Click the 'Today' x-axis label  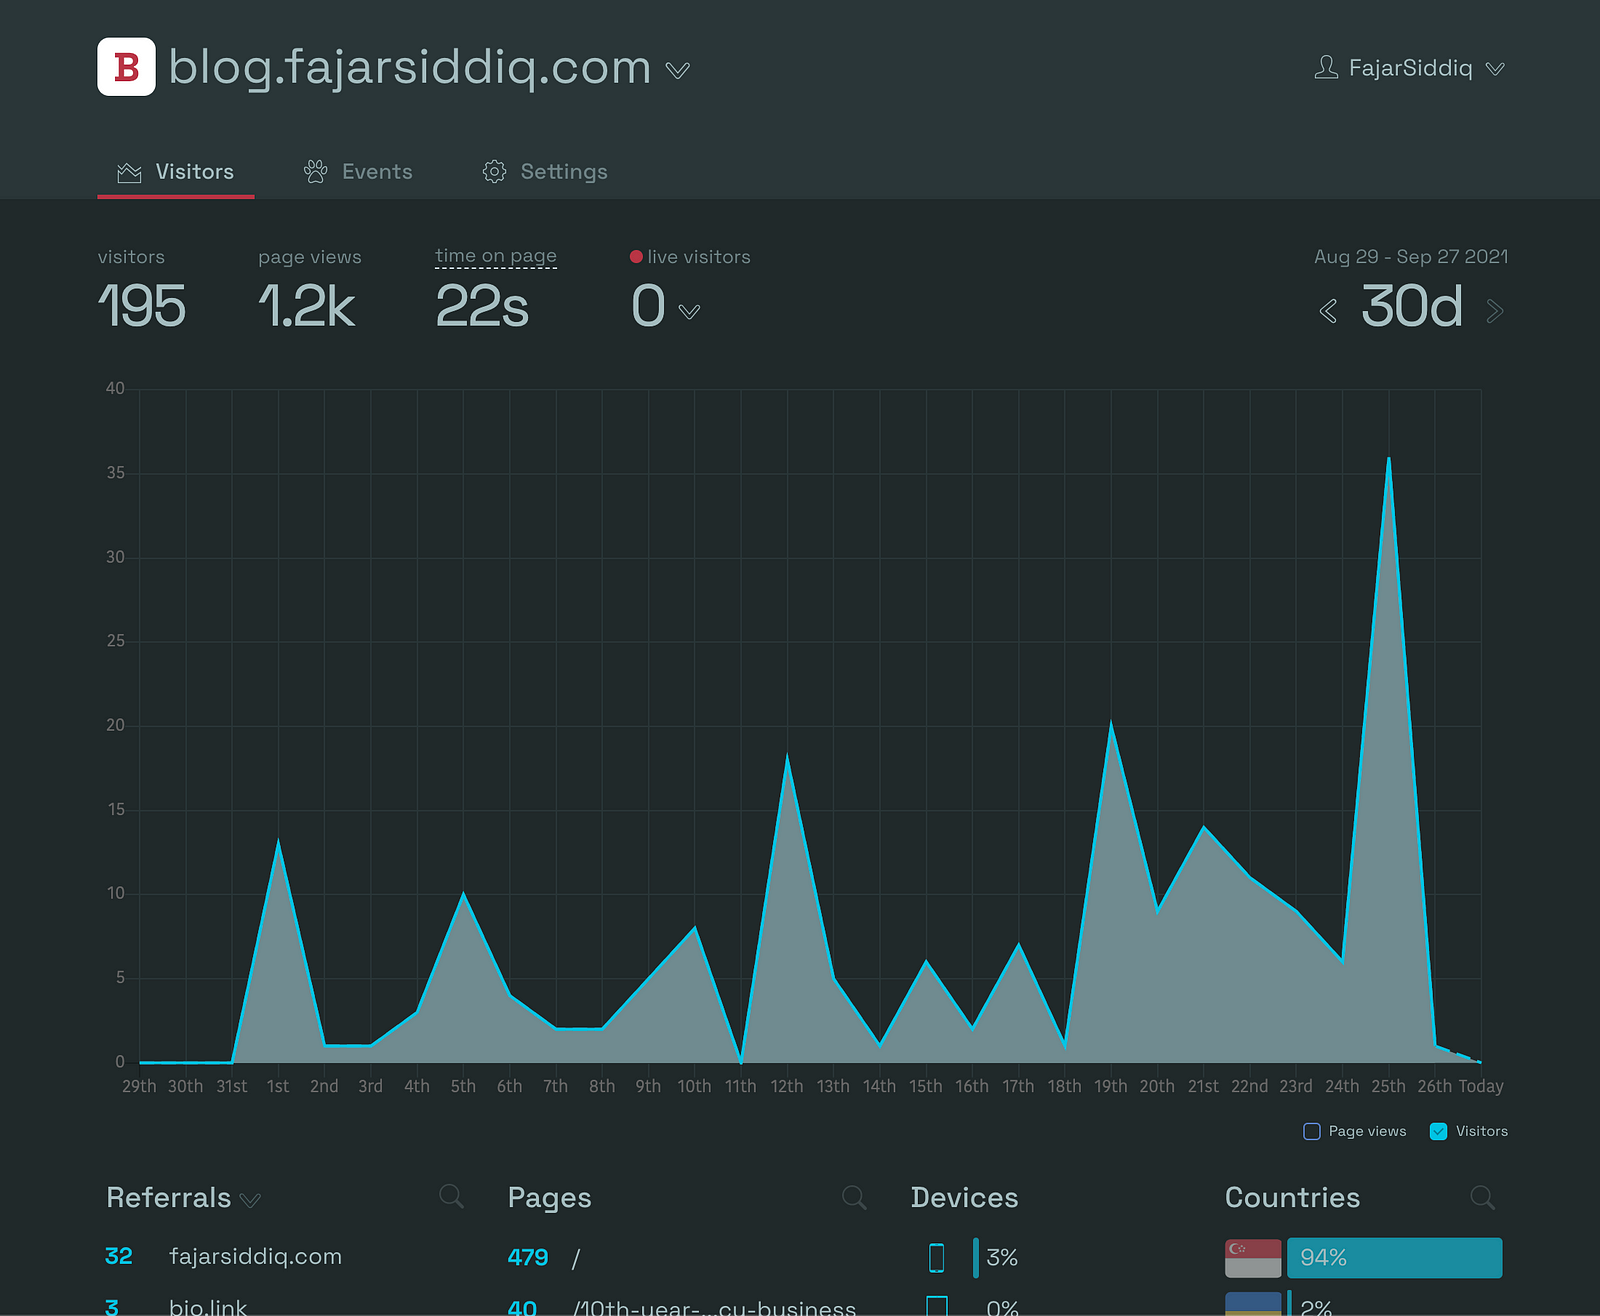[x=1481, y=1086]
